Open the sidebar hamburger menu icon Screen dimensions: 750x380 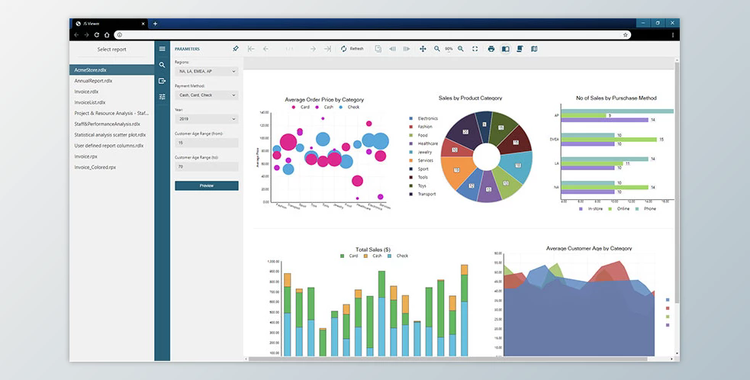coord(162,49)
